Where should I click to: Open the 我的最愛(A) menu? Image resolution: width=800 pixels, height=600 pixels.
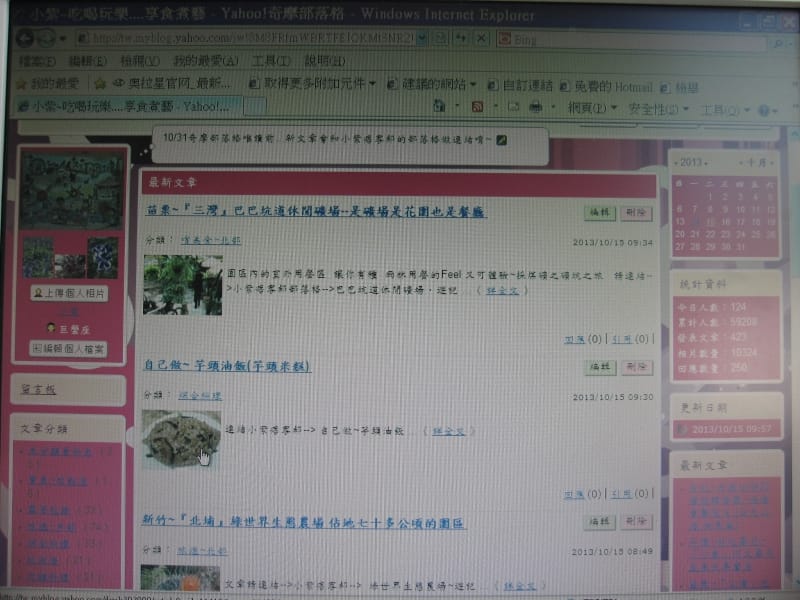206,62
